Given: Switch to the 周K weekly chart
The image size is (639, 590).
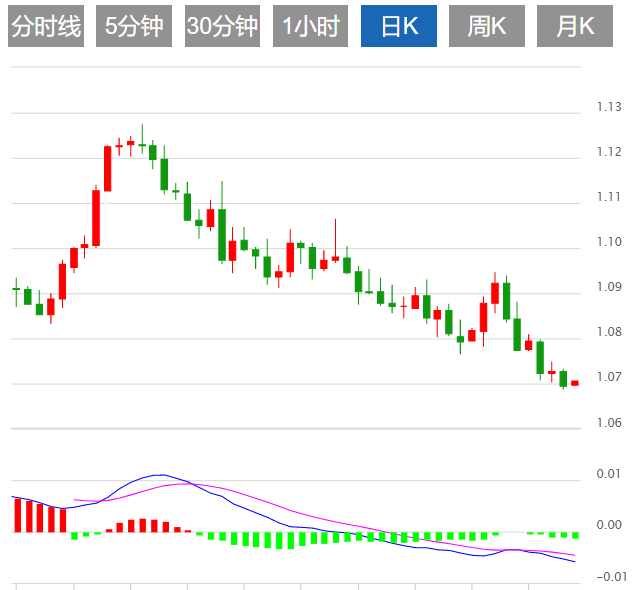Looking at the screenshot, I should point(487,26).
